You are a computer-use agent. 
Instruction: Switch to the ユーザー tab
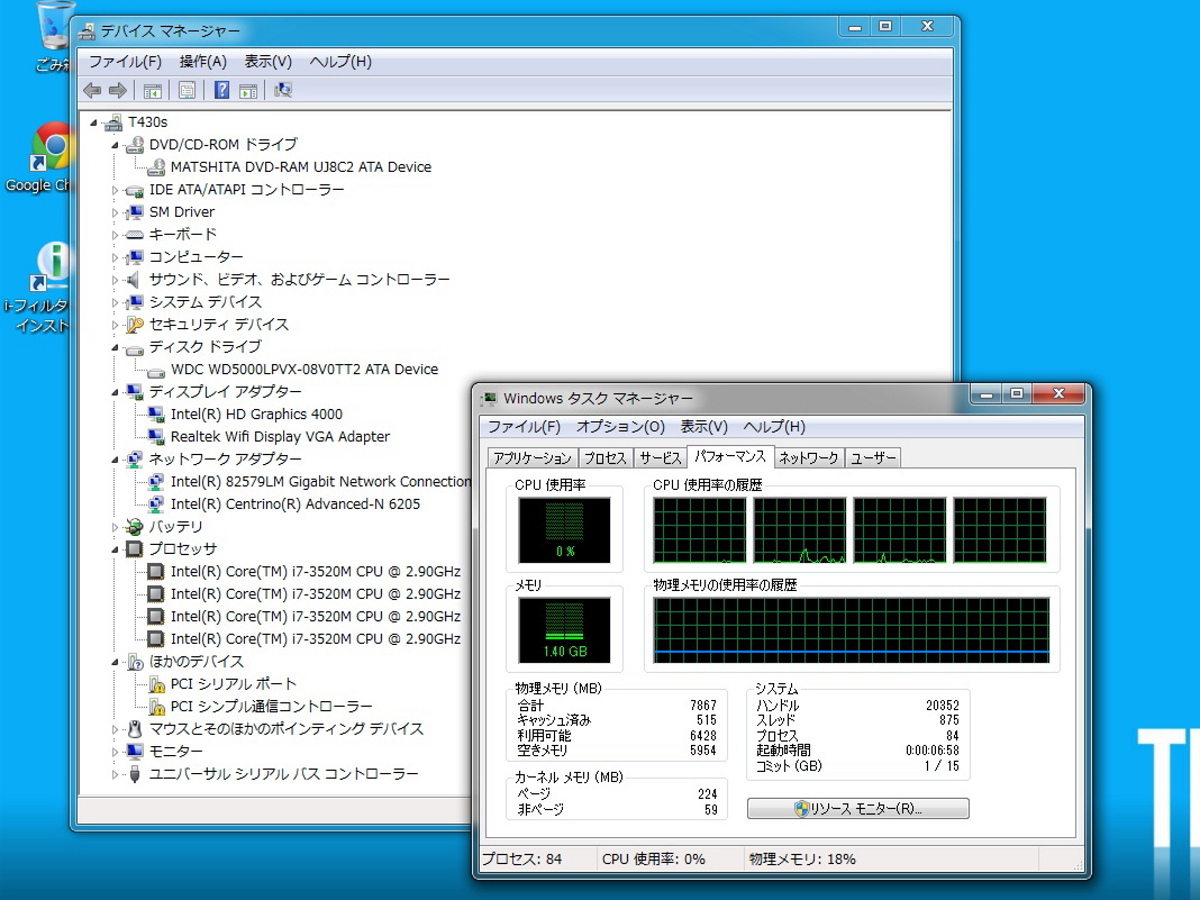pos(873,458)
